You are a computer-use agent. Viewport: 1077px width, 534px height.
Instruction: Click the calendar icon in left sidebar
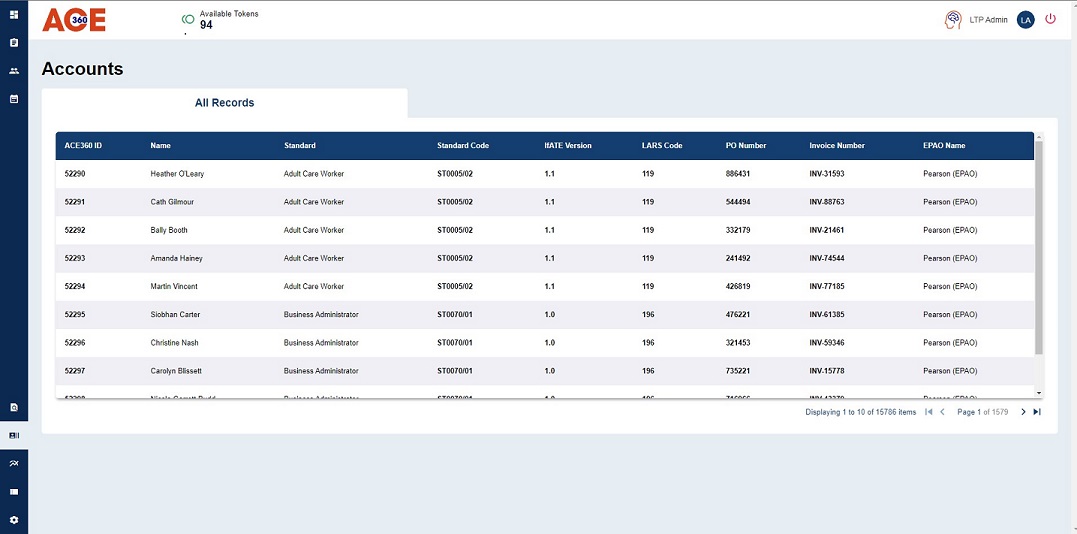pyautogui.click(x=14, y=99)
